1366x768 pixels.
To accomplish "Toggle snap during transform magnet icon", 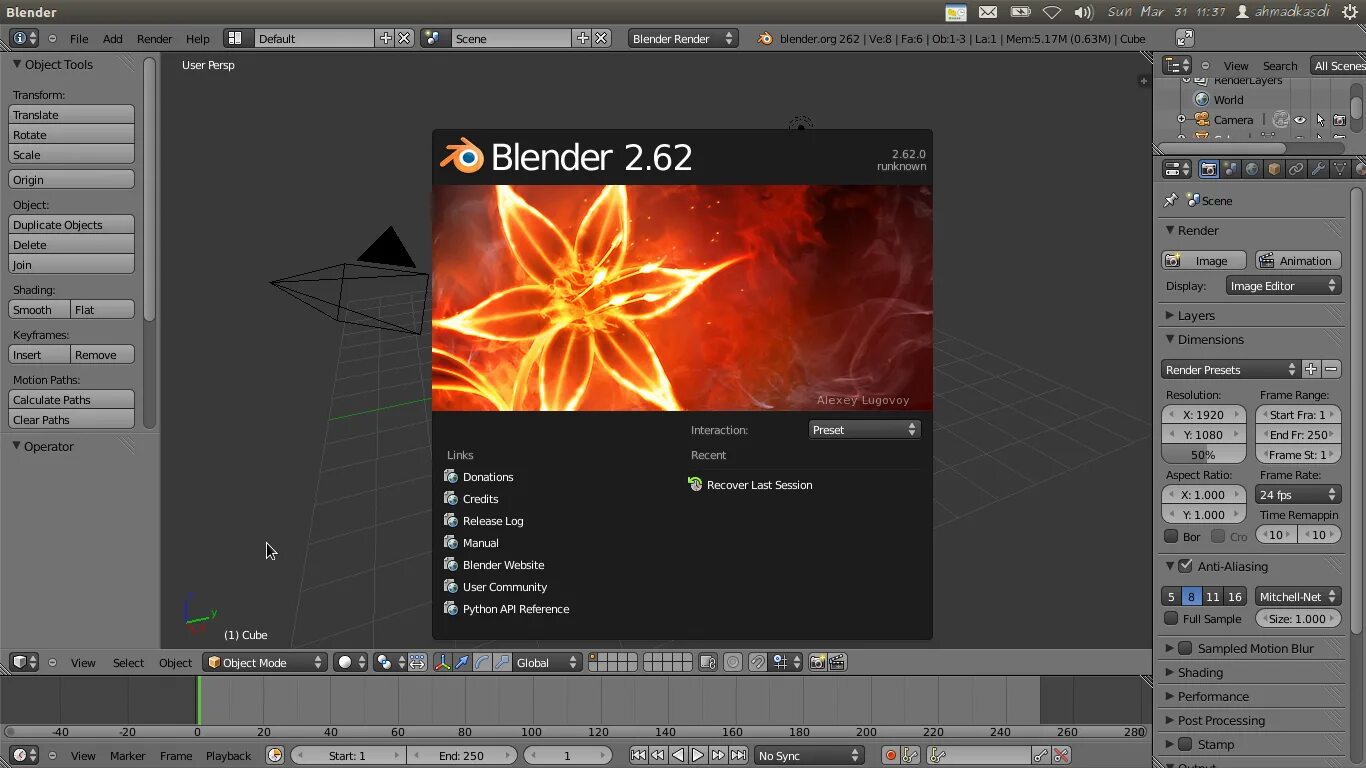I will pos(758,662).
